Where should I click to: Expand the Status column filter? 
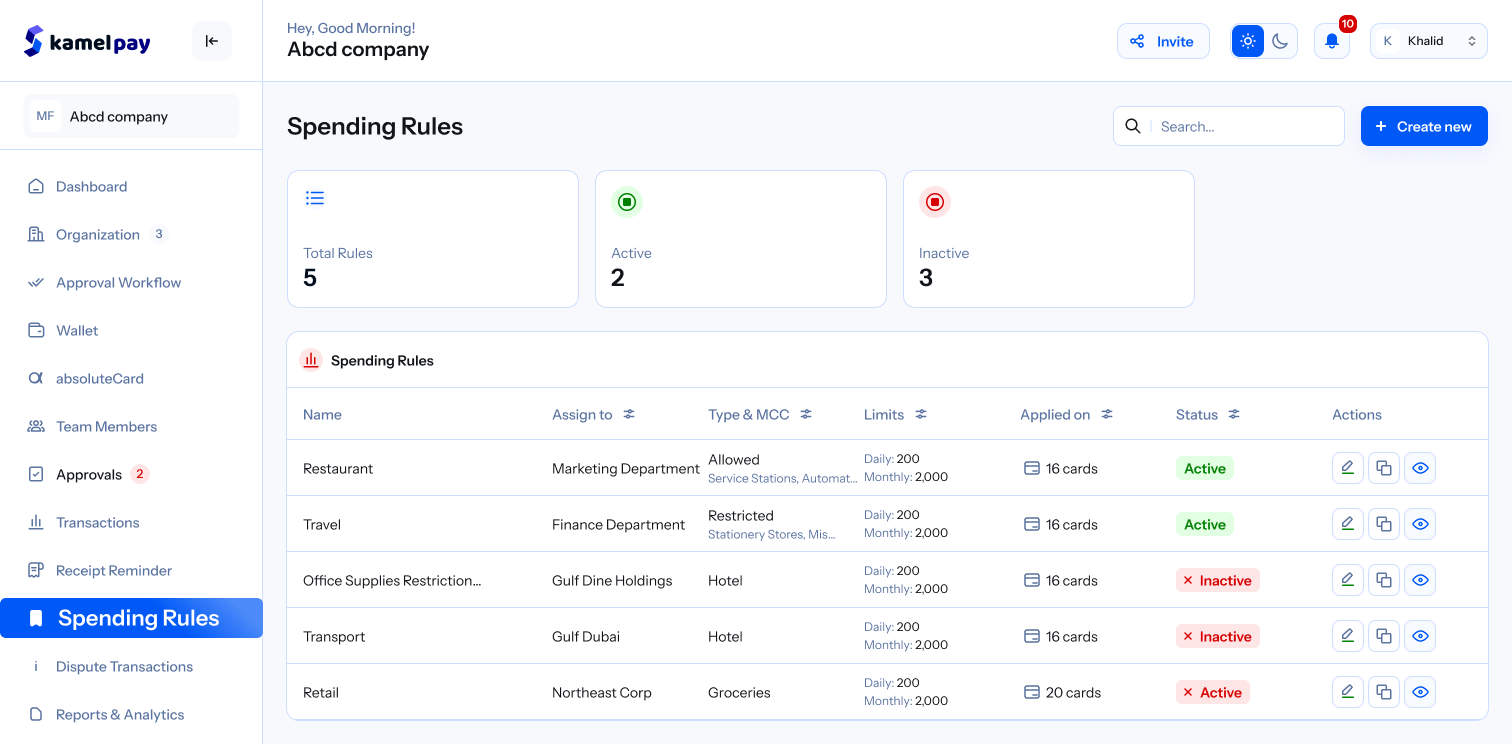tap(1234, 414)
